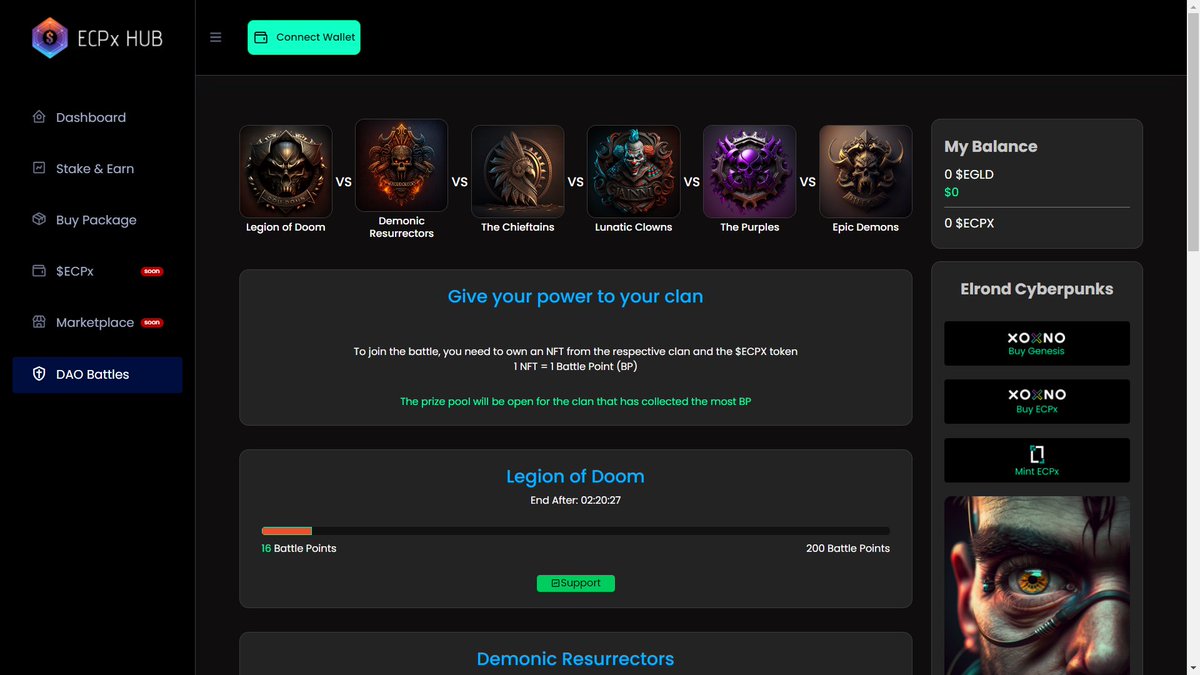
Task: Click the ECPx HUB hexagon logo
Action: pos(50,38)
